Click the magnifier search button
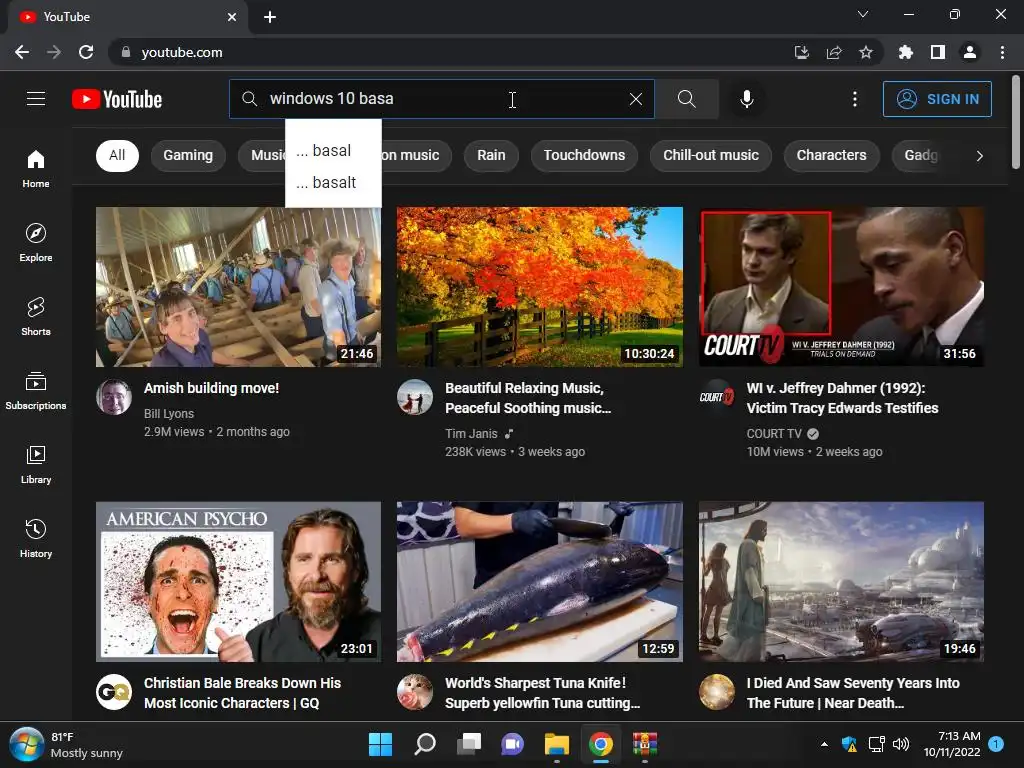Viewport: 1024px width, 768px height. click(686, 99)
